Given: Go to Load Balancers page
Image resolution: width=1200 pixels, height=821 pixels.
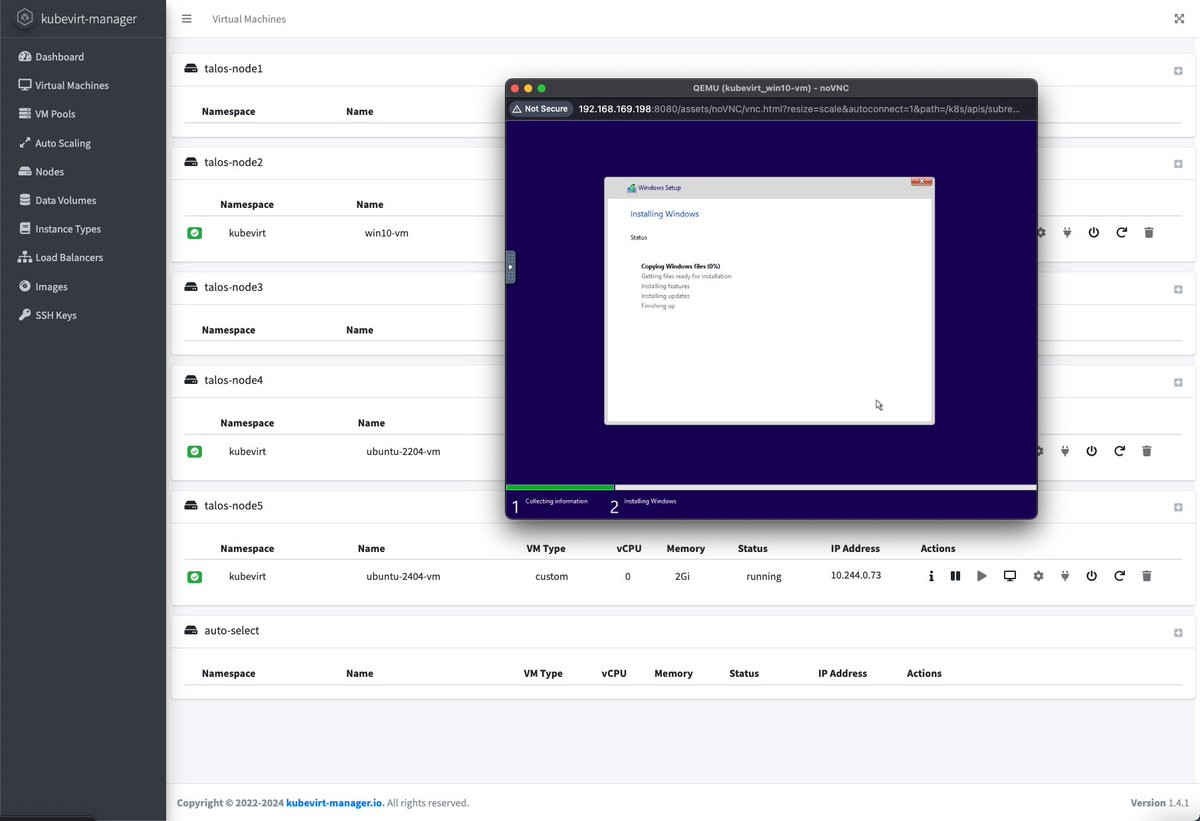Looking at the screenshot, I should [x=61, y=257].
